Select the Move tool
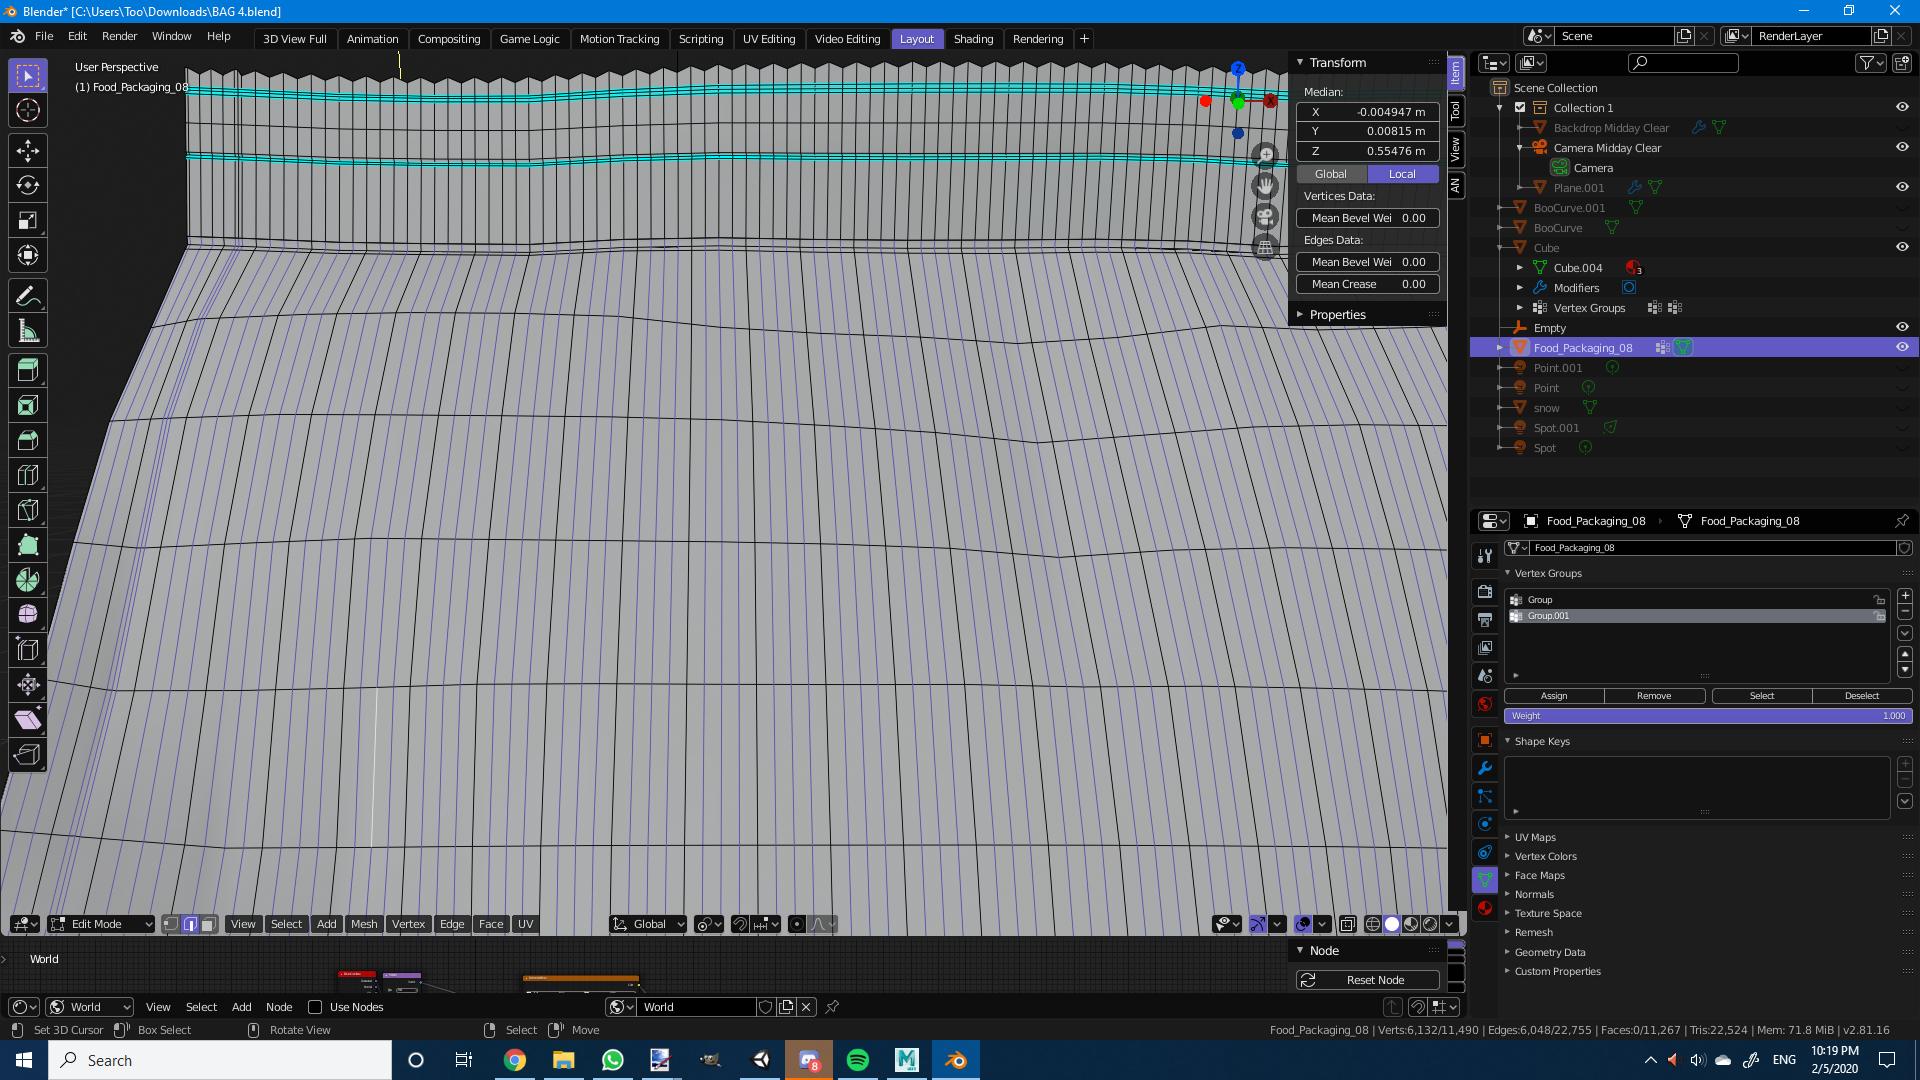1920x1080 pixels. 28,150
